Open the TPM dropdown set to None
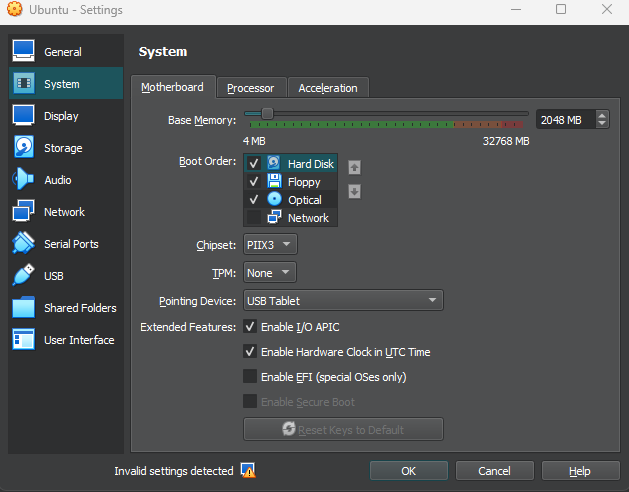Viewport: 629px width, 492px height. click(x=270, y=273)
